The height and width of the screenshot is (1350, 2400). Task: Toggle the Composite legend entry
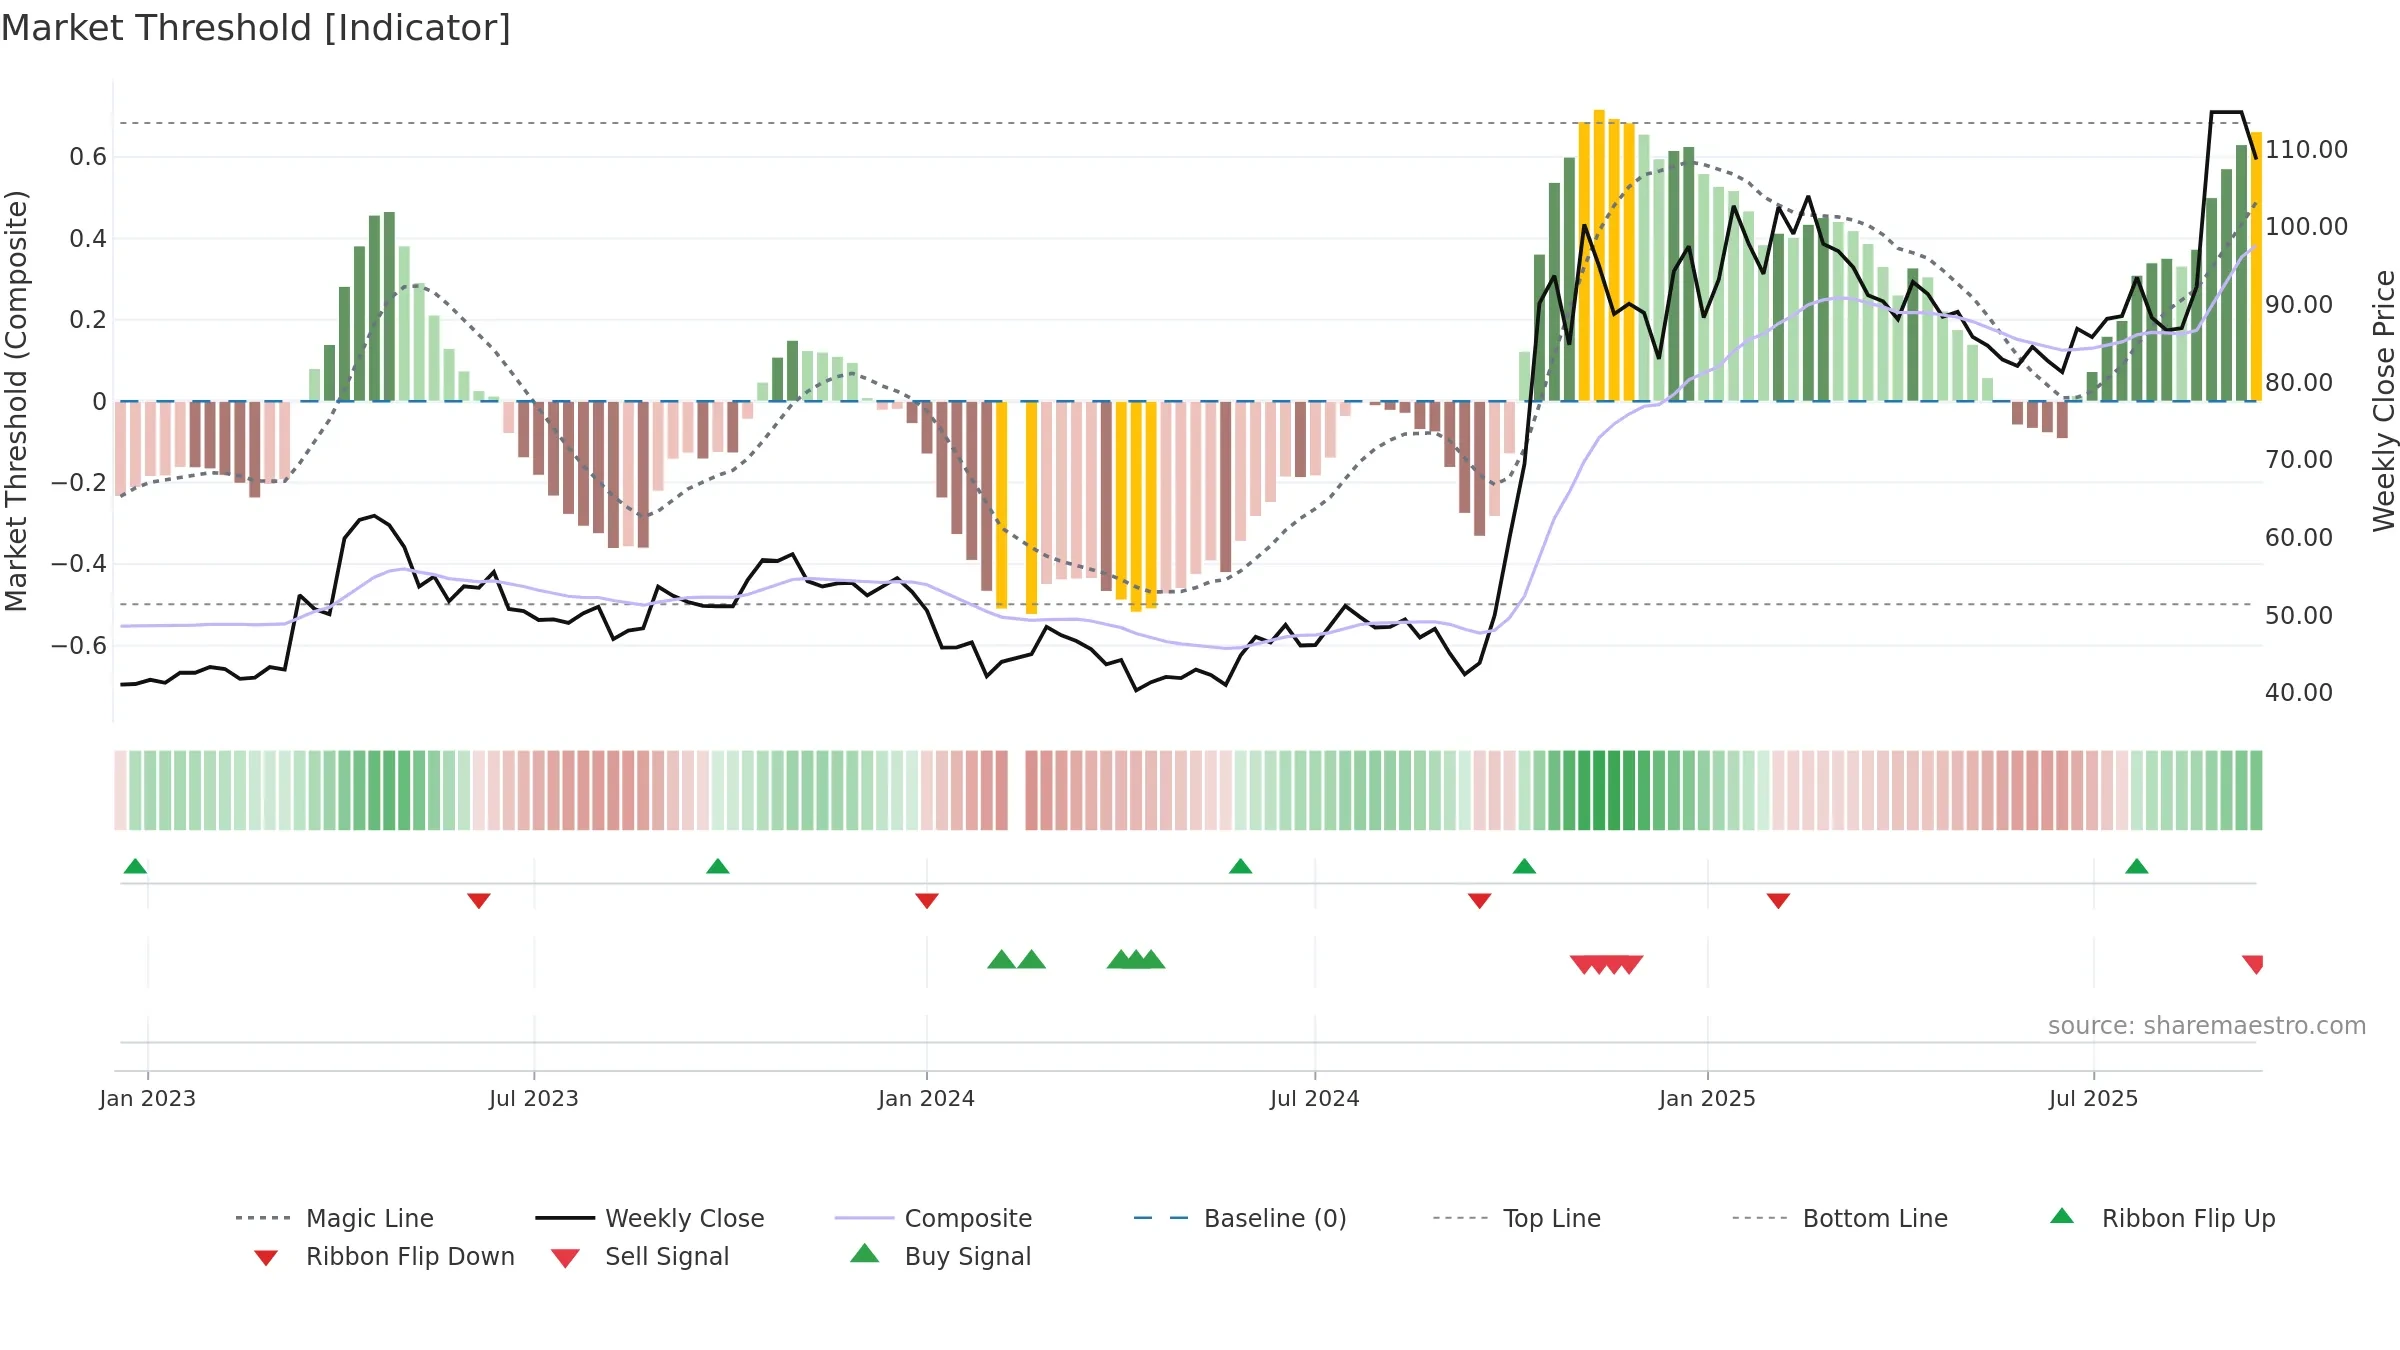933,1218
